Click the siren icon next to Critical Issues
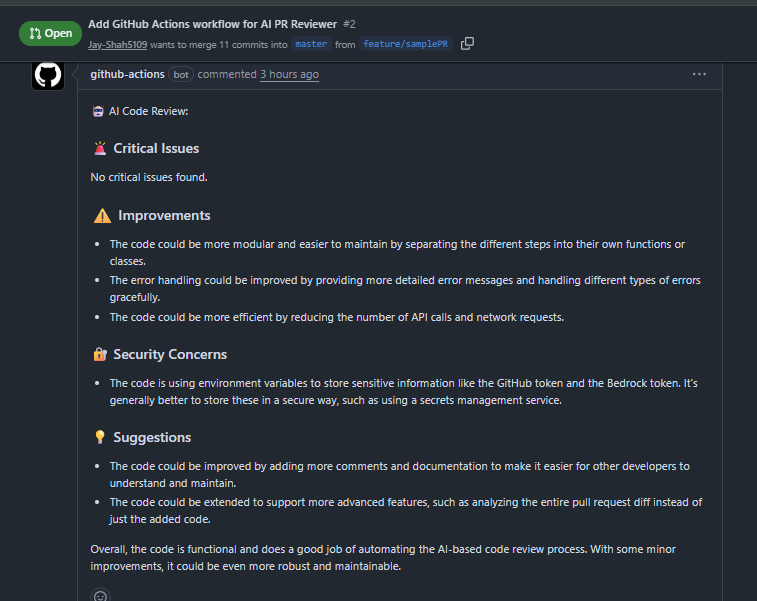757x601 pixels. (x=100, y=148)
